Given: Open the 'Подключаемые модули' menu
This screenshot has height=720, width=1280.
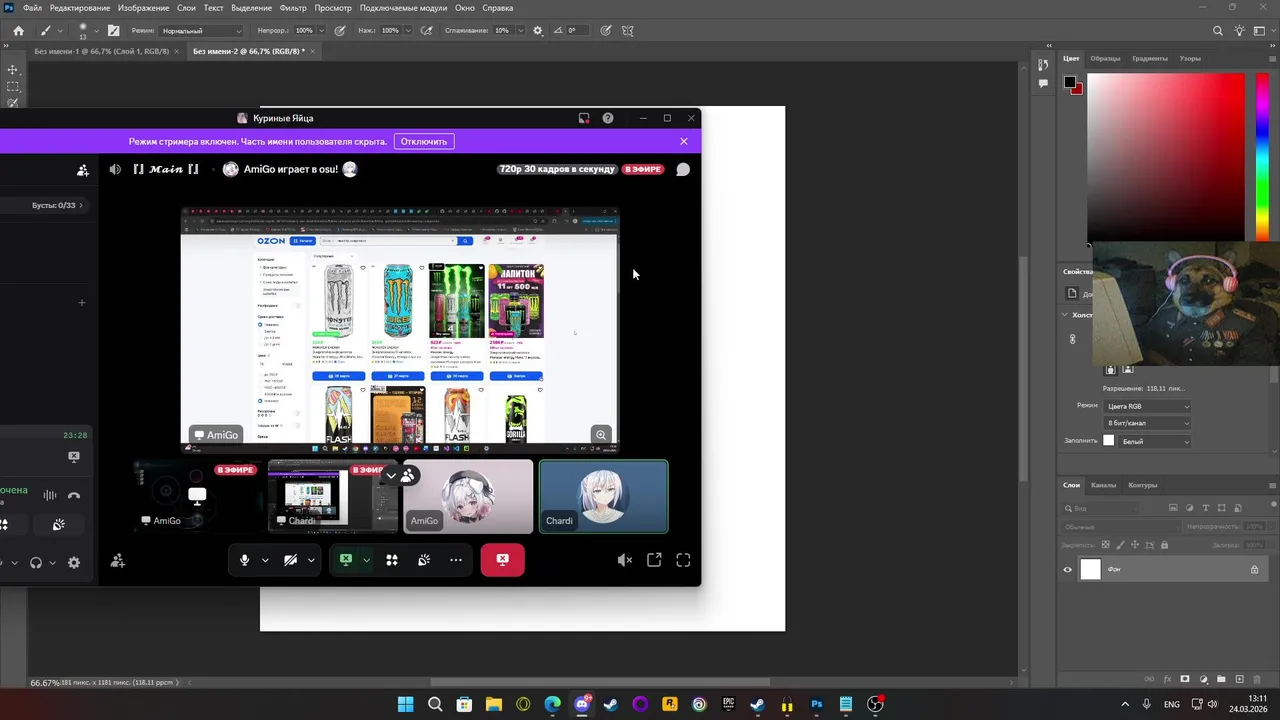Looking at the screenshot, I should click(x=403, y=8).
